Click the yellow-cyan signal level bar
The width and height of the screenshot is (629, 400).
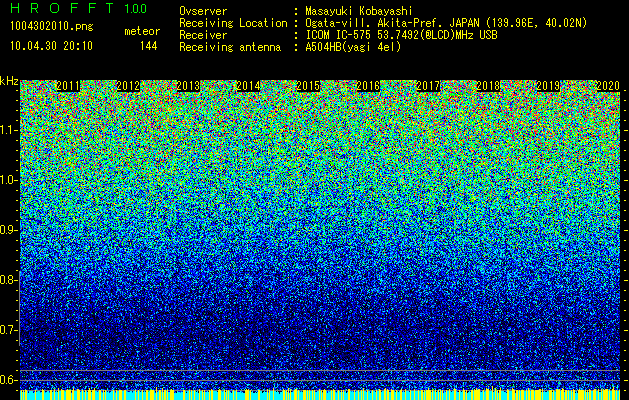[x=320, y=394]
